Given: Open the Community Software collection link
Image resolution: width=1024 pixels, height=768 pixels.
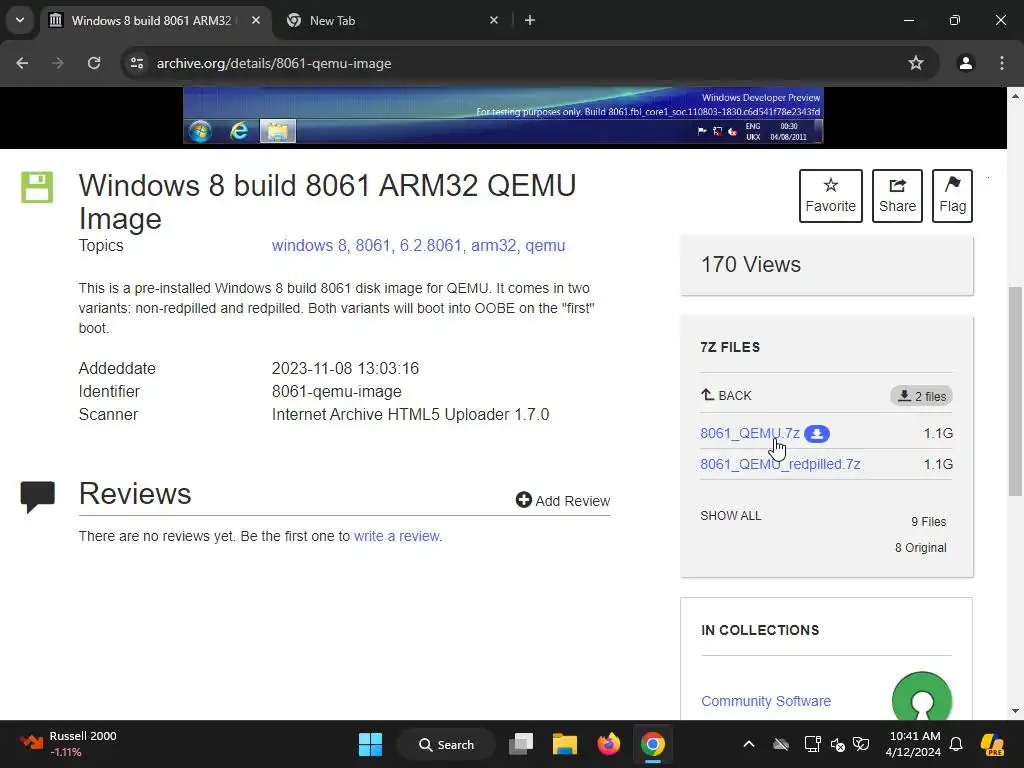Looking at the screenshot, I should [x=765, y=701].
